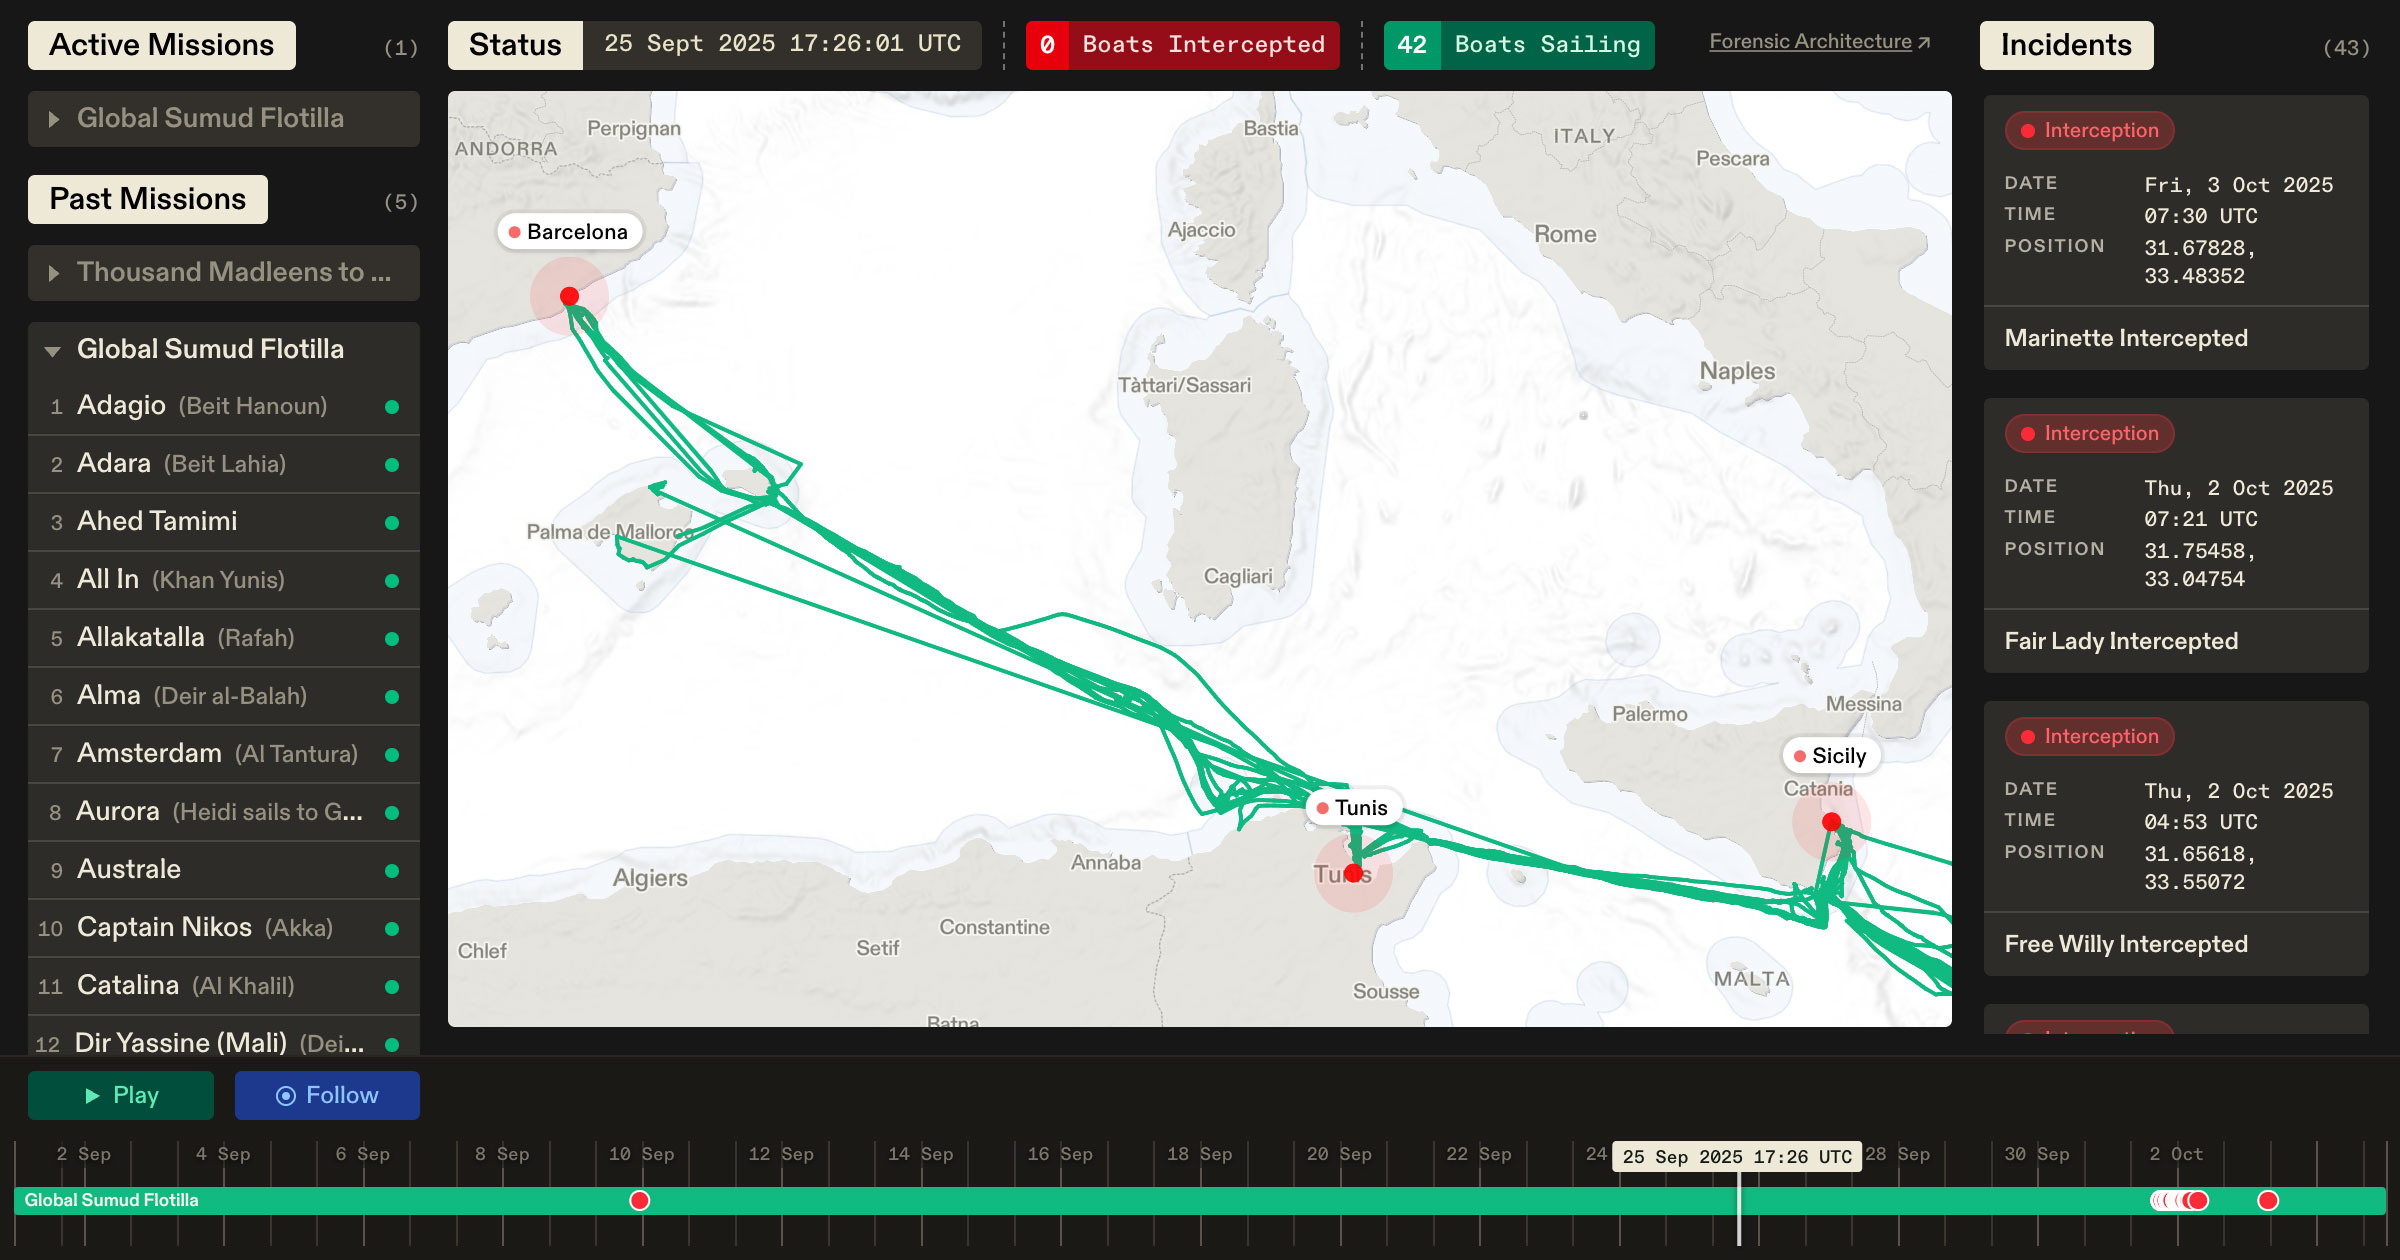Click the 25 Sep 2025 17:26 timeline playhead

[1738, 1157]
